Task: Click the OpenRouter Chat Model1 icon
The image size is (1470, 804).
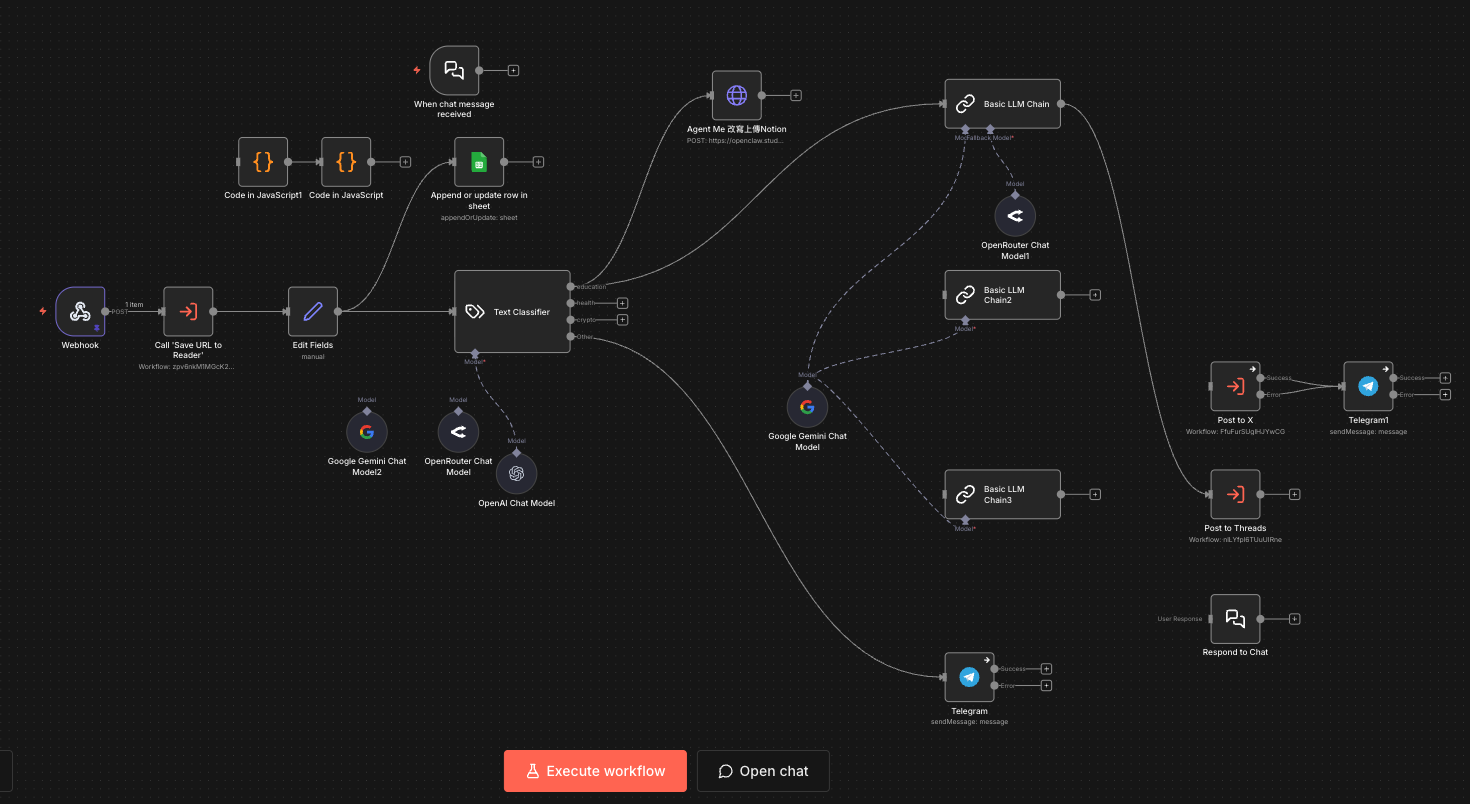Action: tap(1015, 216)
